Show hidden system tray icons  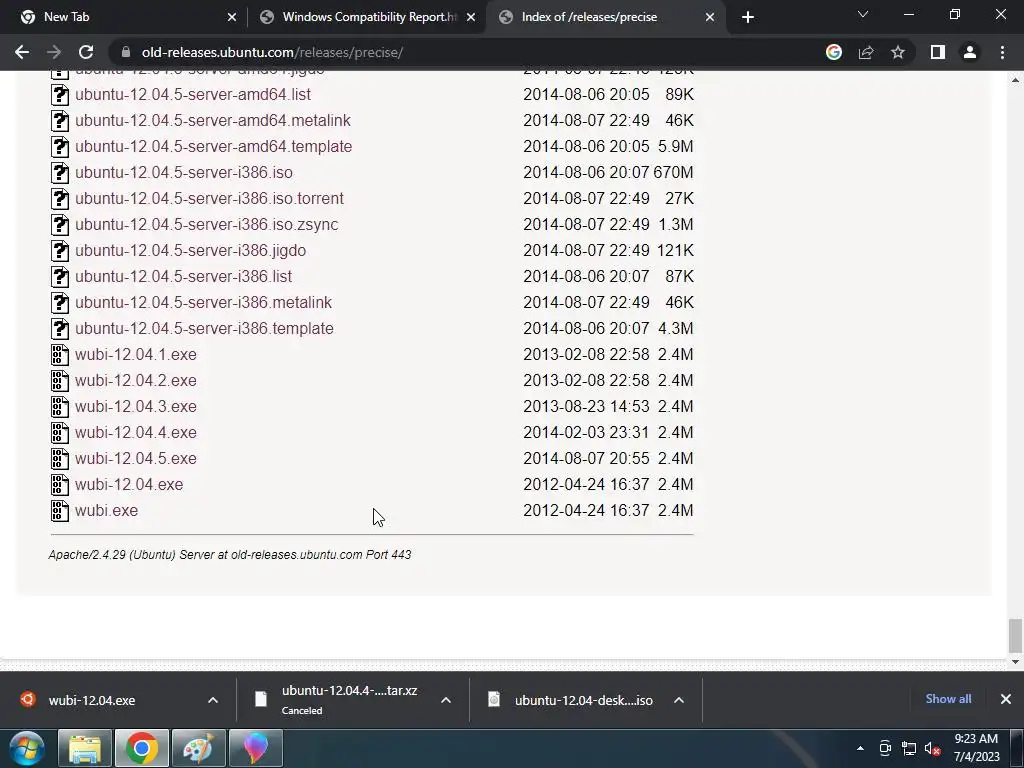tap(860, 748)
